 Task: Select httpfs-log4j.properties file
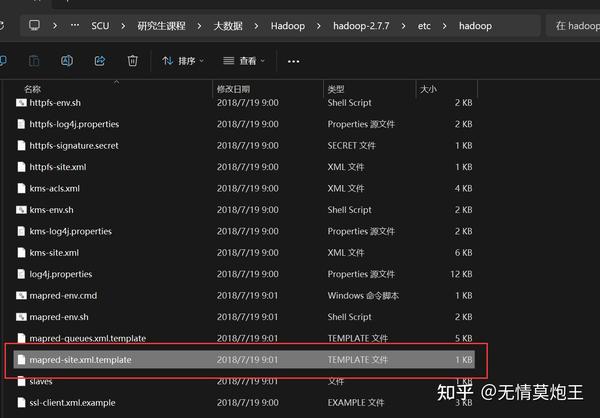point(244,124)
